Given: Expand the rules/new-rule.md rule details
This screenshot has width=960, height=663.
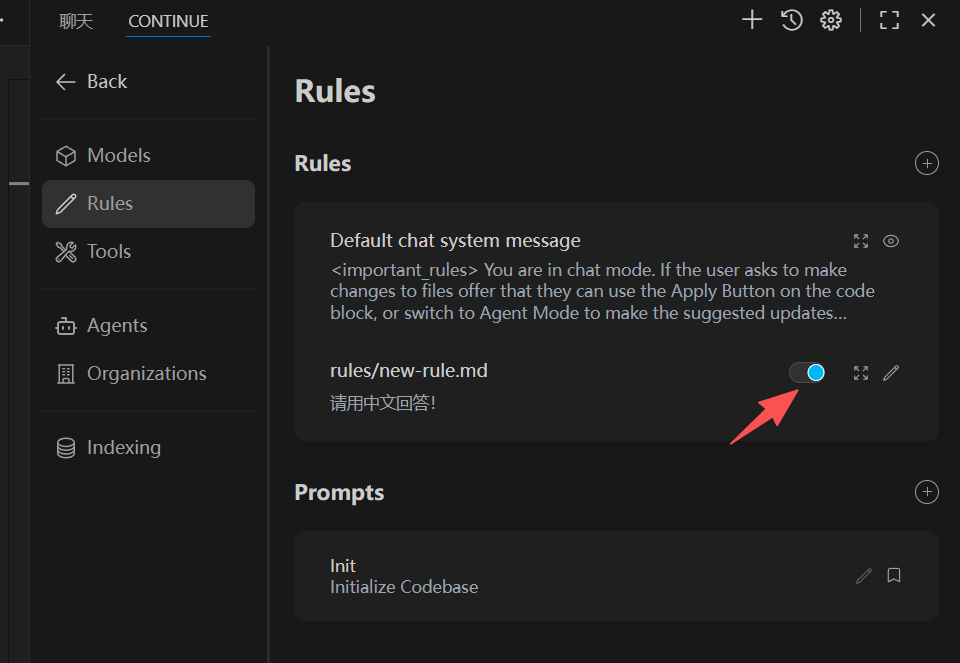Looking at the screenshot, I should (x=861, y=372).
